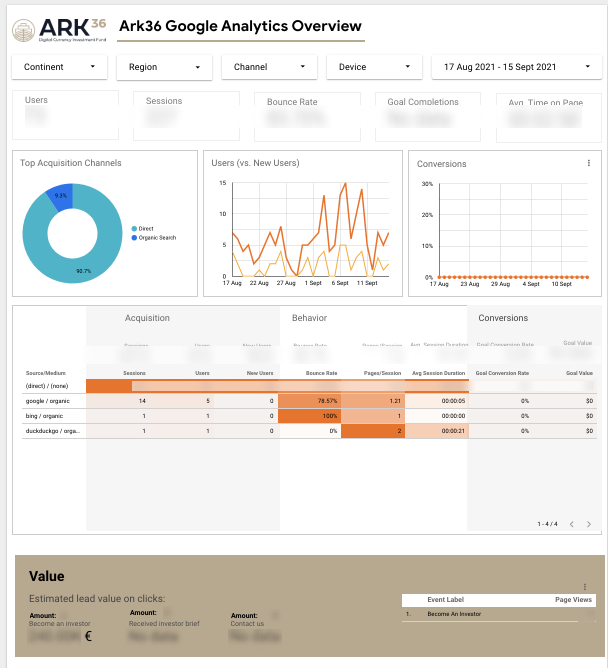Open the Channel filter dropdown
Screen dimensions: 608x668
[269, 67]
